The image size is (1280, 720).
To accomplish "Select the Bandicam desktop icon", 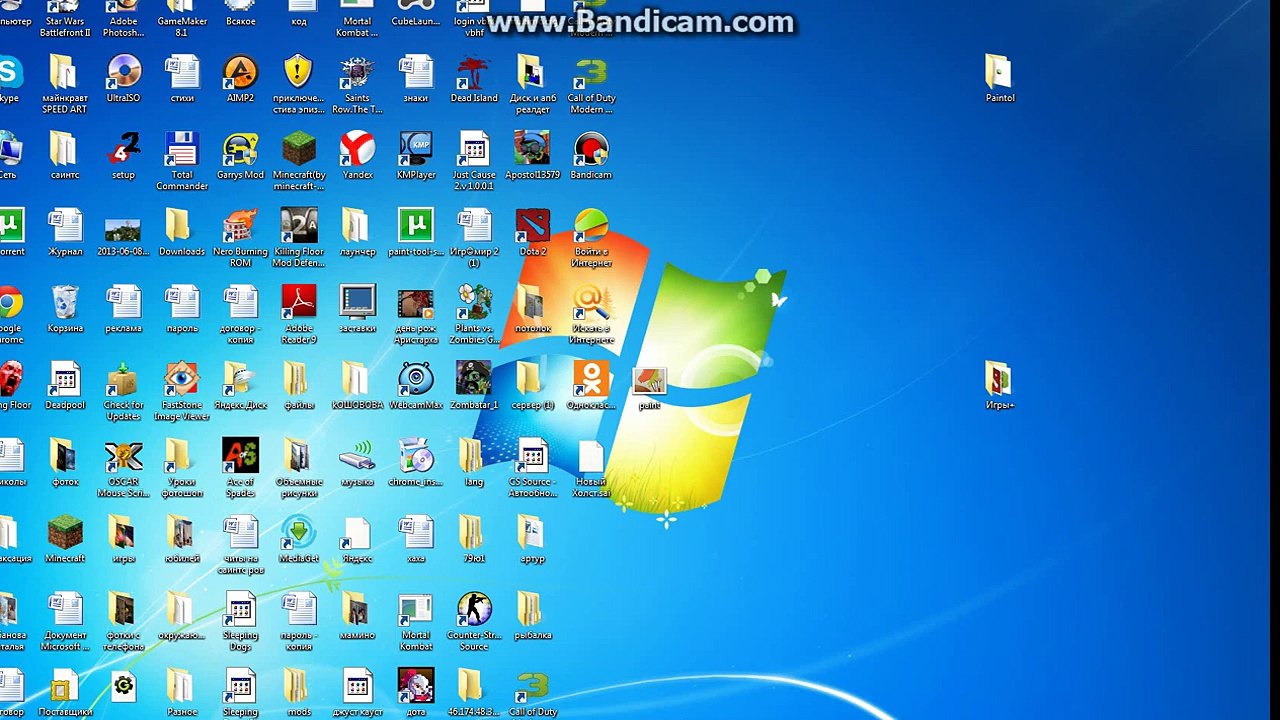I will click(x=591, y=156).
